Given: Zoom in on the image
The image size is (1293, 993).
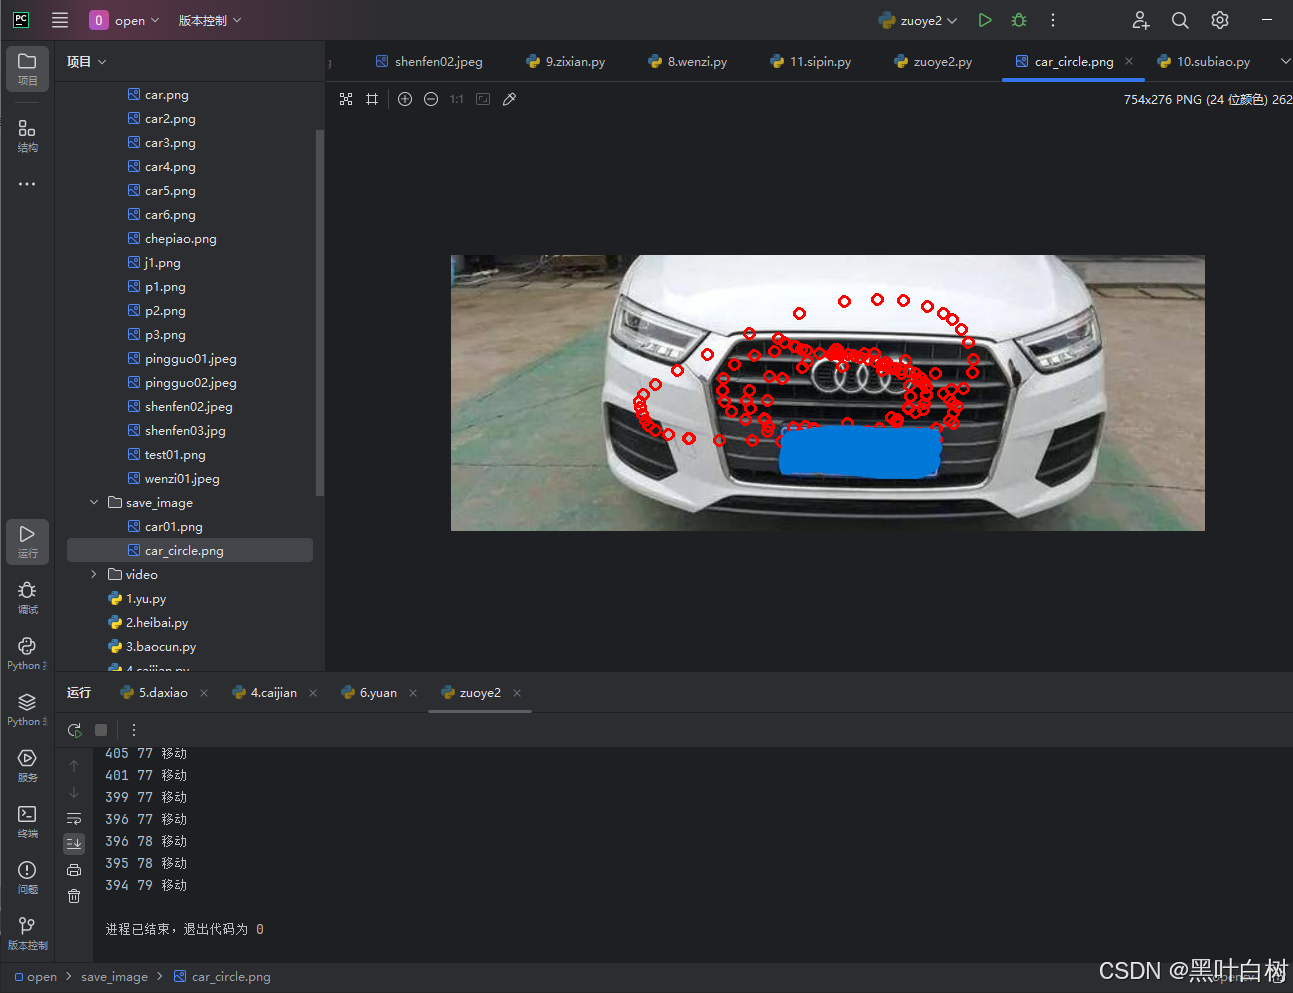Looking at the screenshot, I should click(405, 99).
